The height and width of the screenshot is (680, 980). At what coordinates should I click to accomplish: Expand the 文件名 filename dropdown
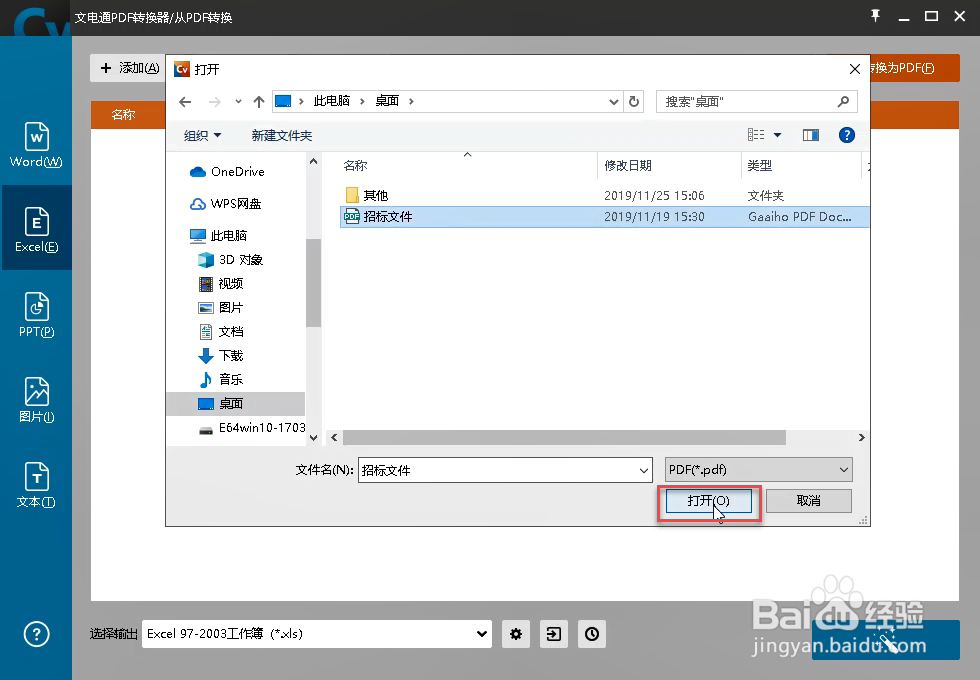pyautogui.click(x=644, y=471)
